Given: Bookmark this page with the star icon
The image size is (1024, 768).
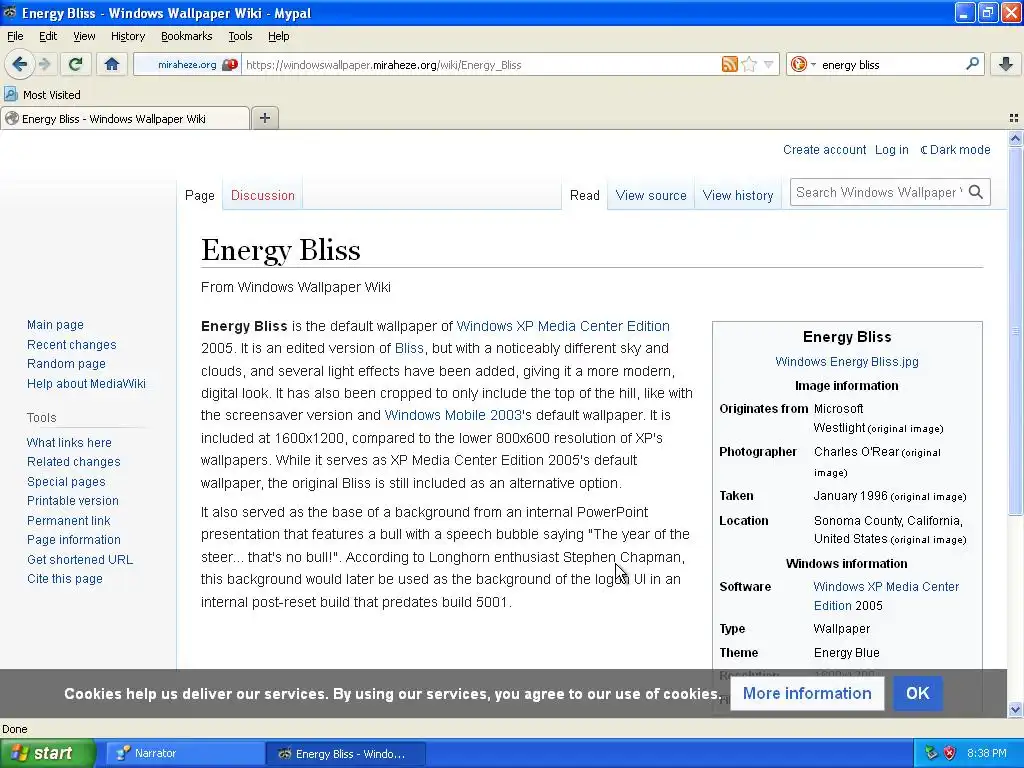Looking at the screenshot, I should 749,64.
